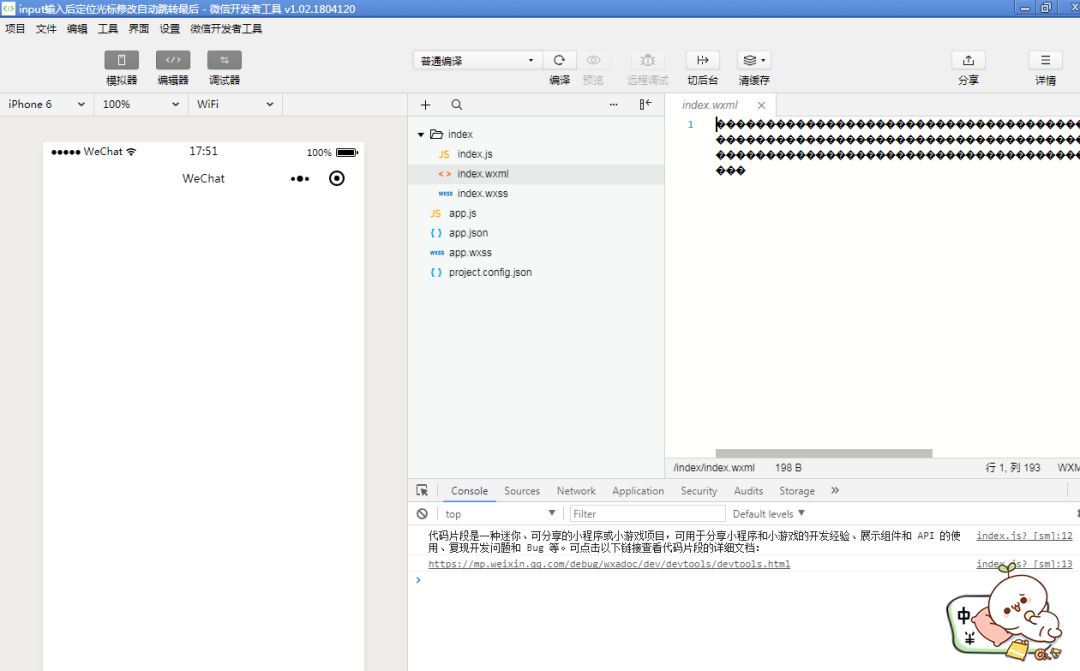Screen dimensions: 1080x671
Task: Add new file with plus icon
Action: coord(426,105)
